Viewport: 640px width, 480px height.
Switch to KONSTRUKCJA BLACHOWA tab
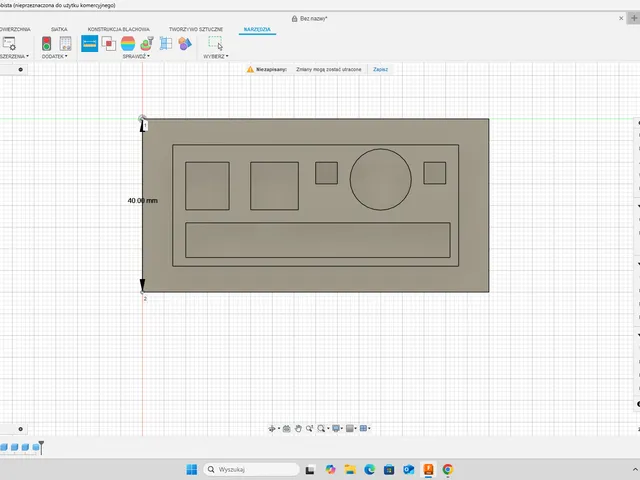pyautogui.click(x=118, y=29)
